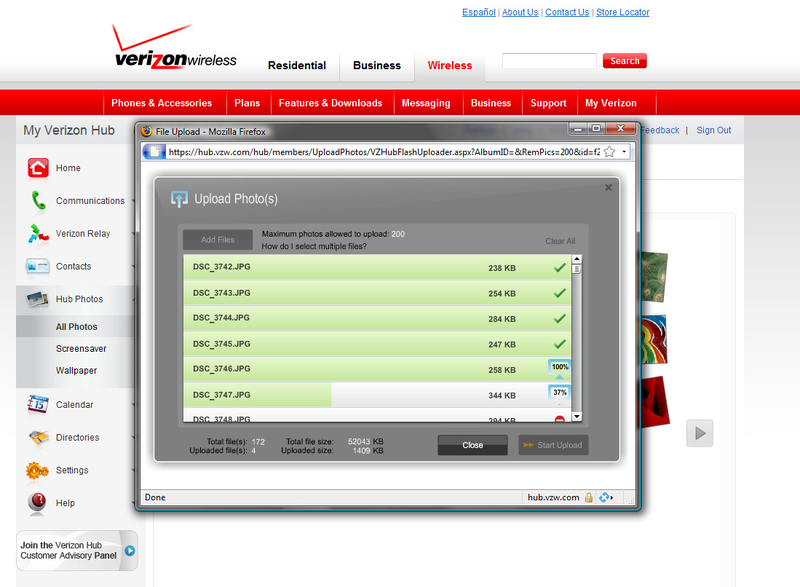Click the file list scroll up arrow
This screenshot has width=800, height=587.
(577, 259)
